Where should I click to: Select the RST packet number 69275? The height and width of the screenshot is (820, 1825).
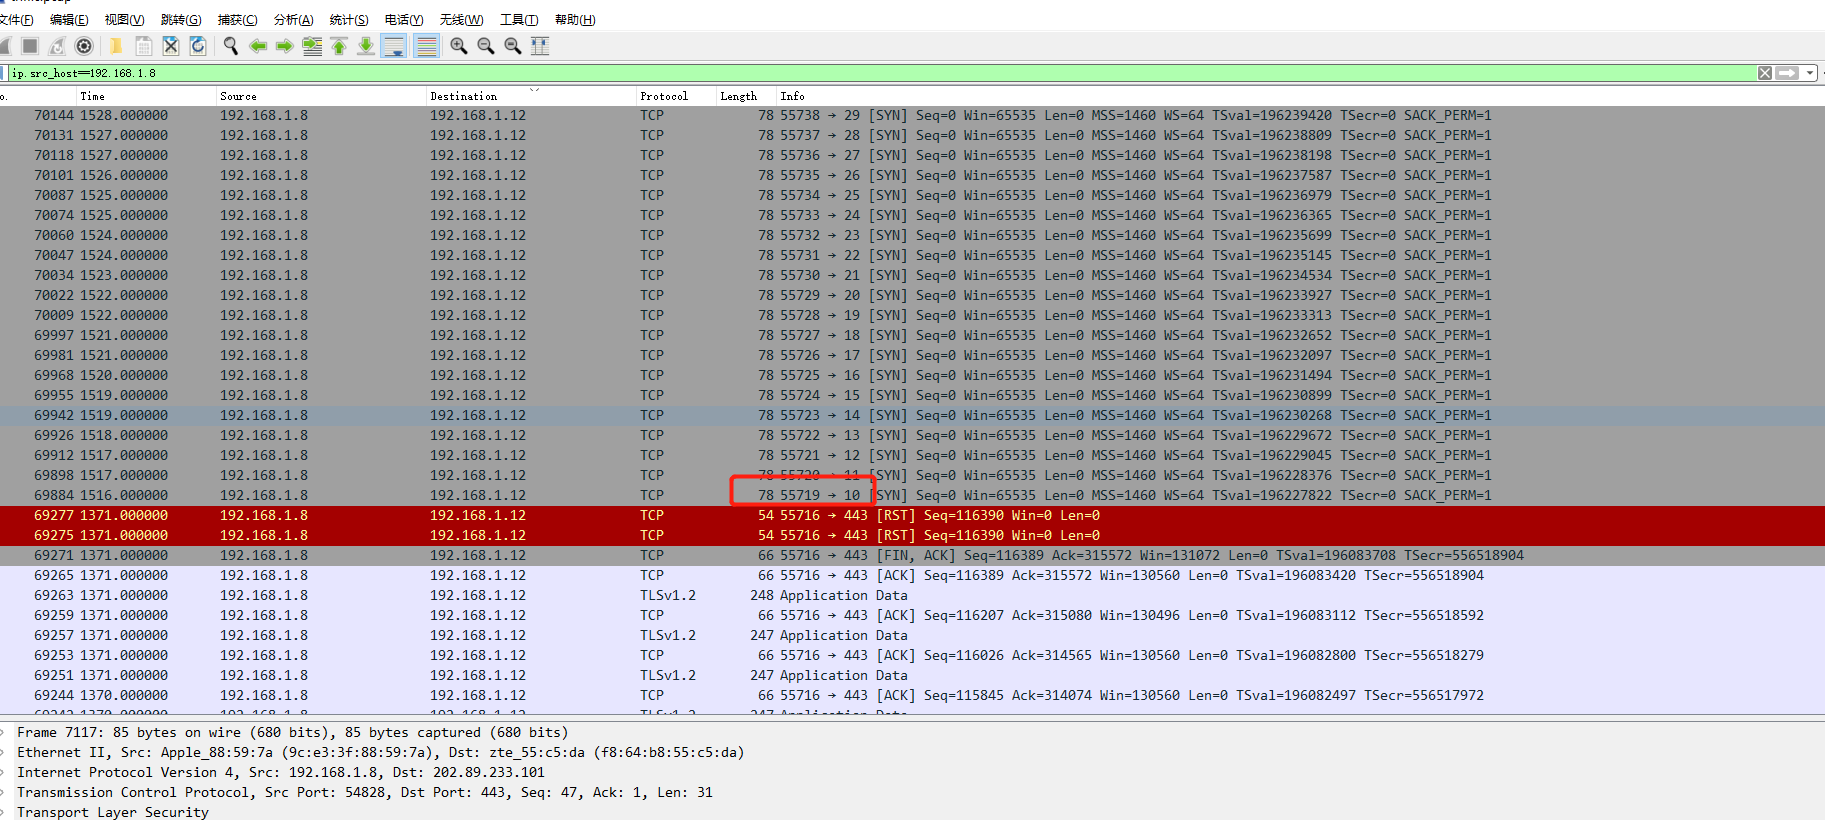click(x=912, y=536)
